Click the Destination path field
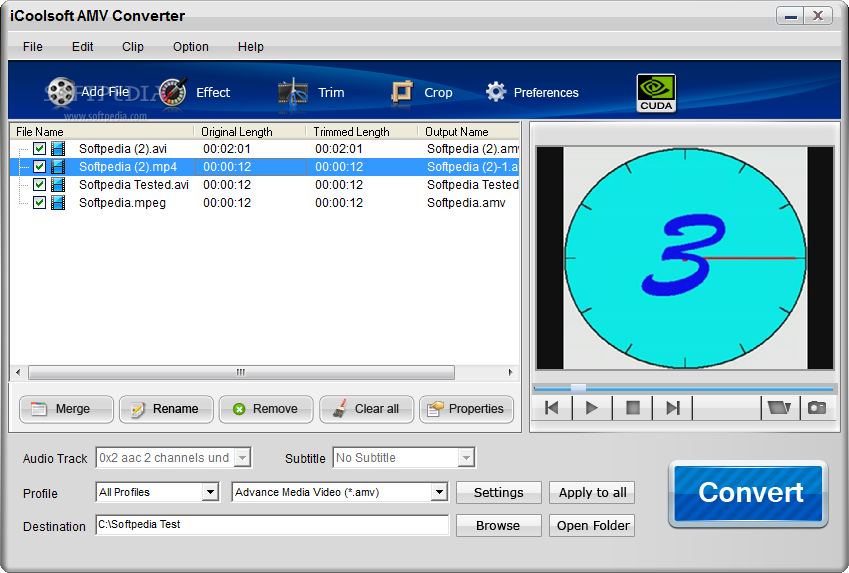849x573 pixels. (x=272, y=525)
